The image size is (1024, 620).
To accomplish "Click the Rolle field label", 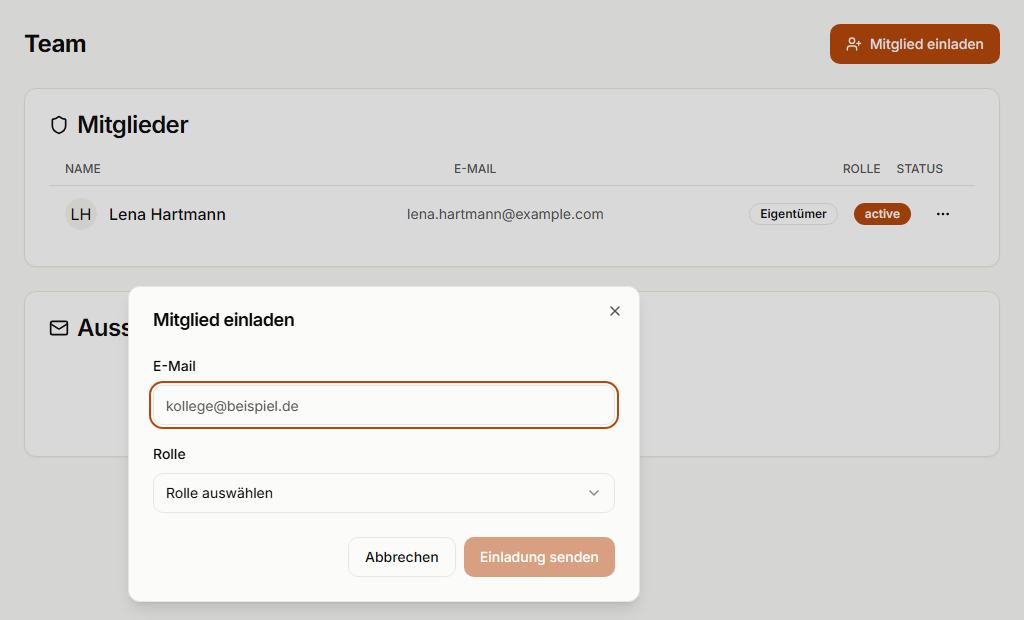I will click(169, 455).
